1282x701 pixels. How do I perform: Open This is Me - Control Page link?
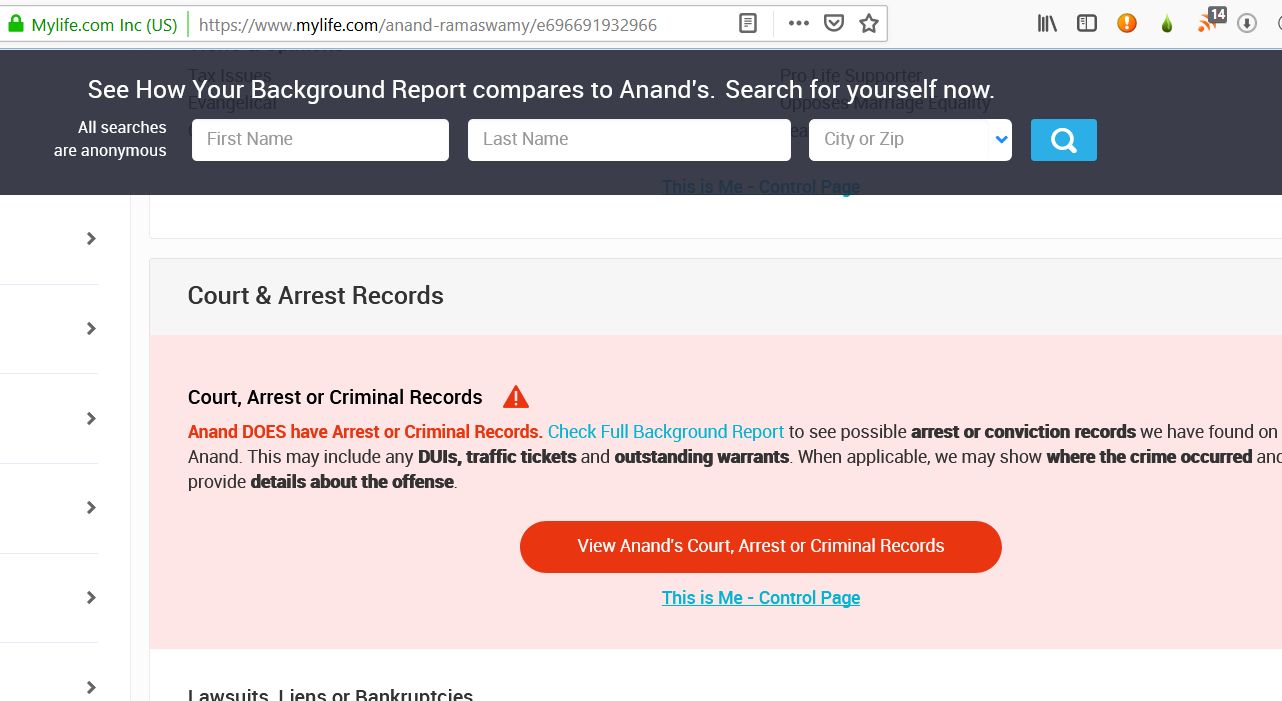(761, 598)
